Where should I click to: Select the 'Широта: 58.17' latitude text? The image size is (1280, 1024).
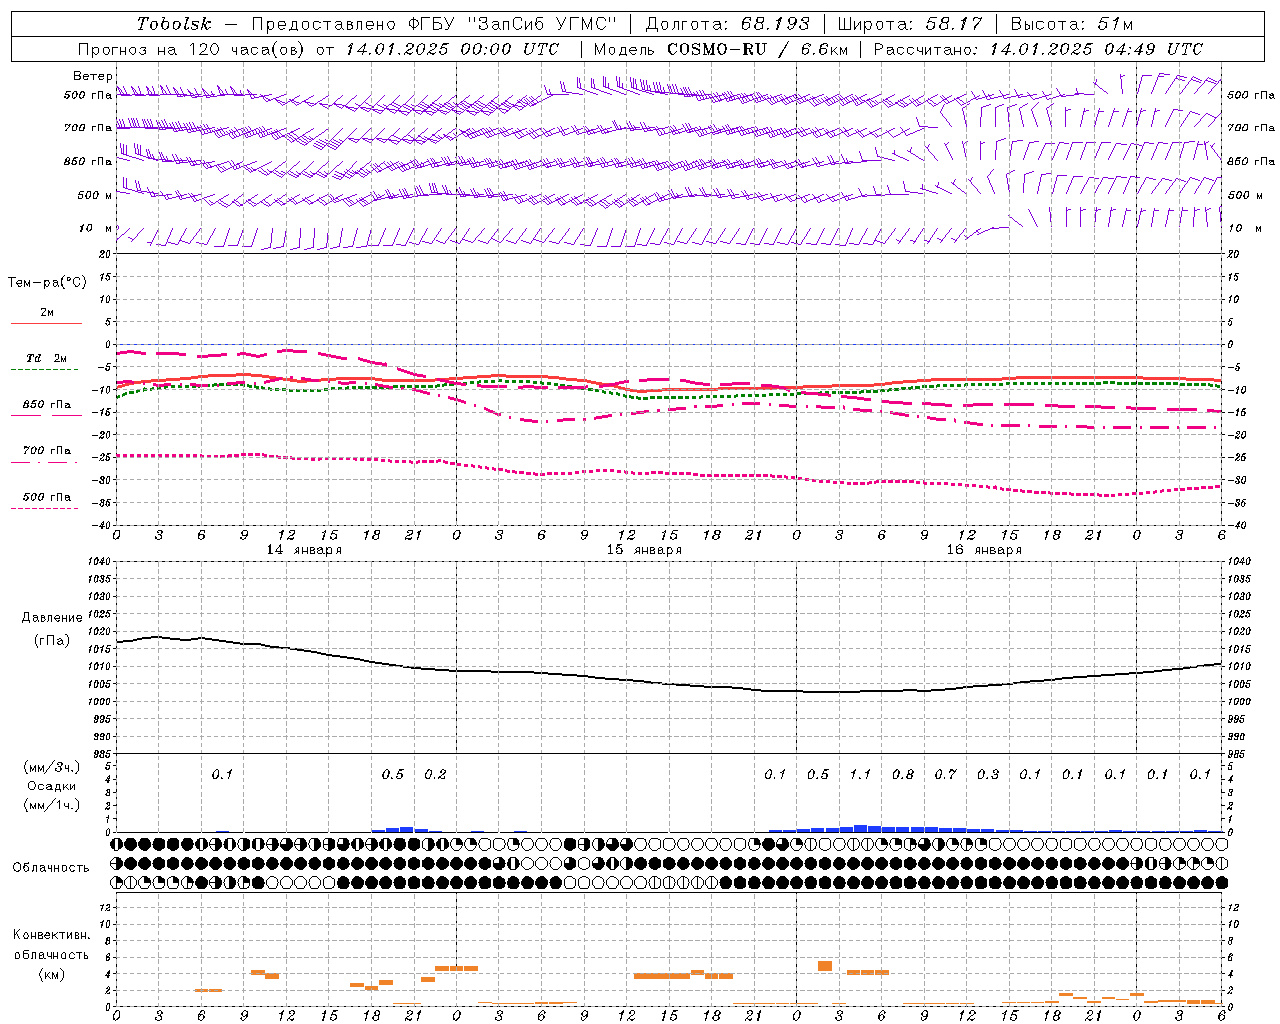tap(910, 24)
